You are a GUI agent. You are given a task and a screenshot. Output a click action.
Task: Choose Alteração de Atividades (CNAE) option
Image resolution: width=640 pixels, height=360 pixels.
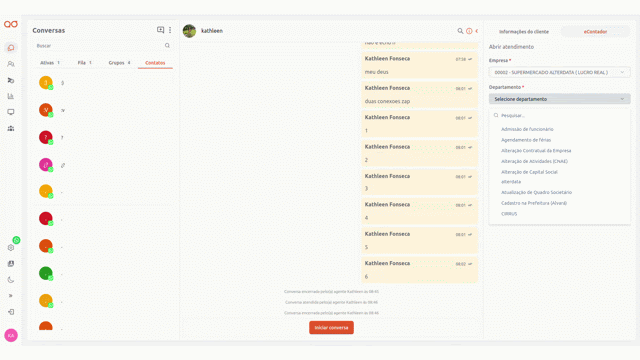(534, 161)
